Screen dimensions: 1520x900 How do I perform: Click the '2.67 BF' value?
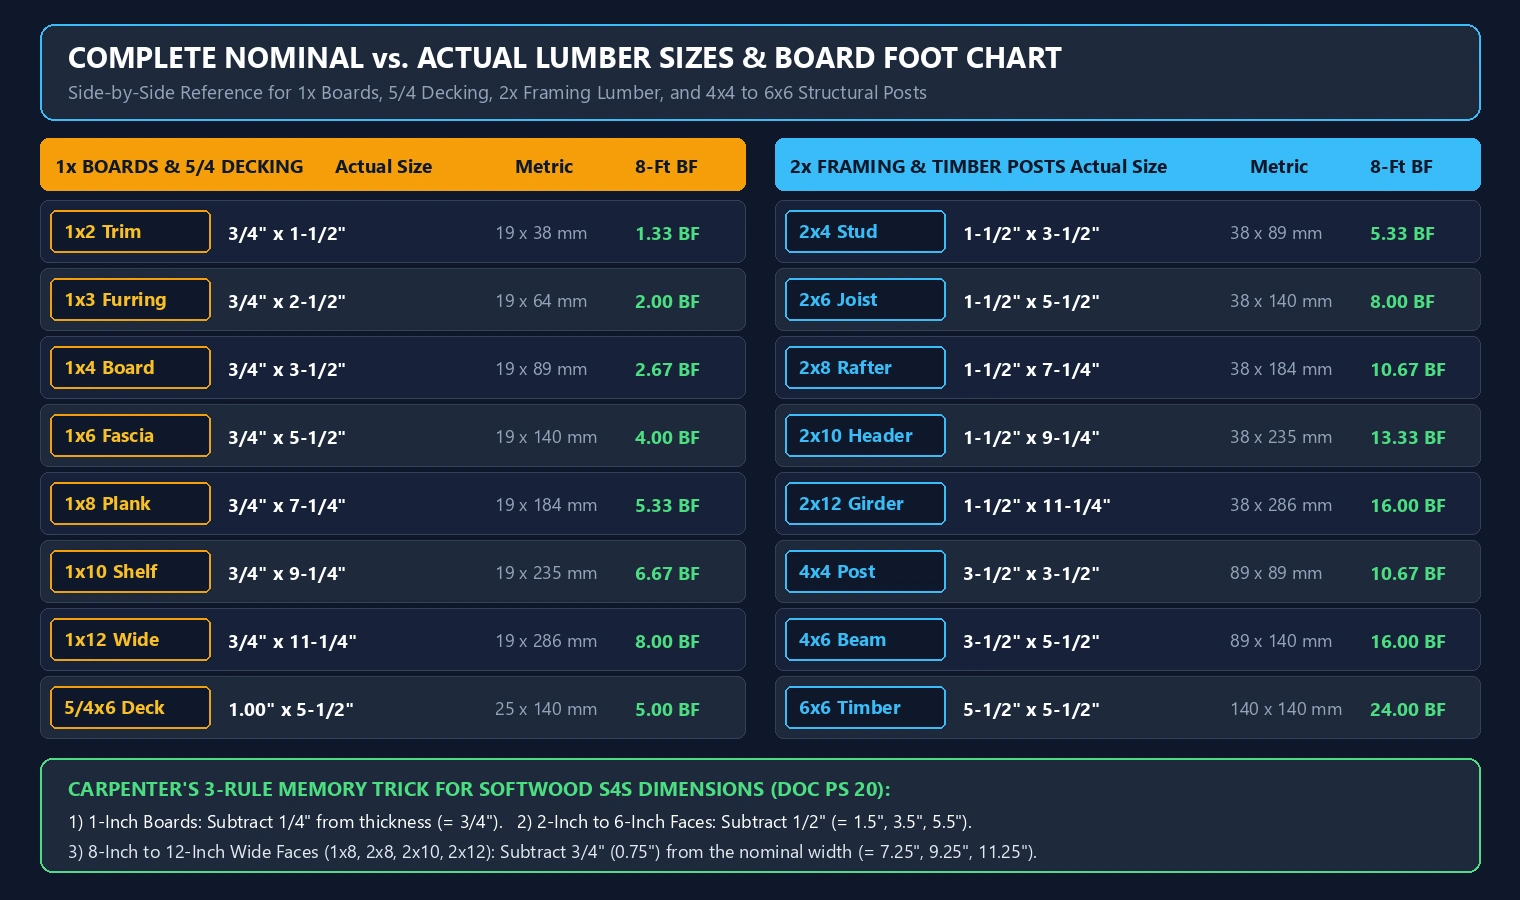667,369
